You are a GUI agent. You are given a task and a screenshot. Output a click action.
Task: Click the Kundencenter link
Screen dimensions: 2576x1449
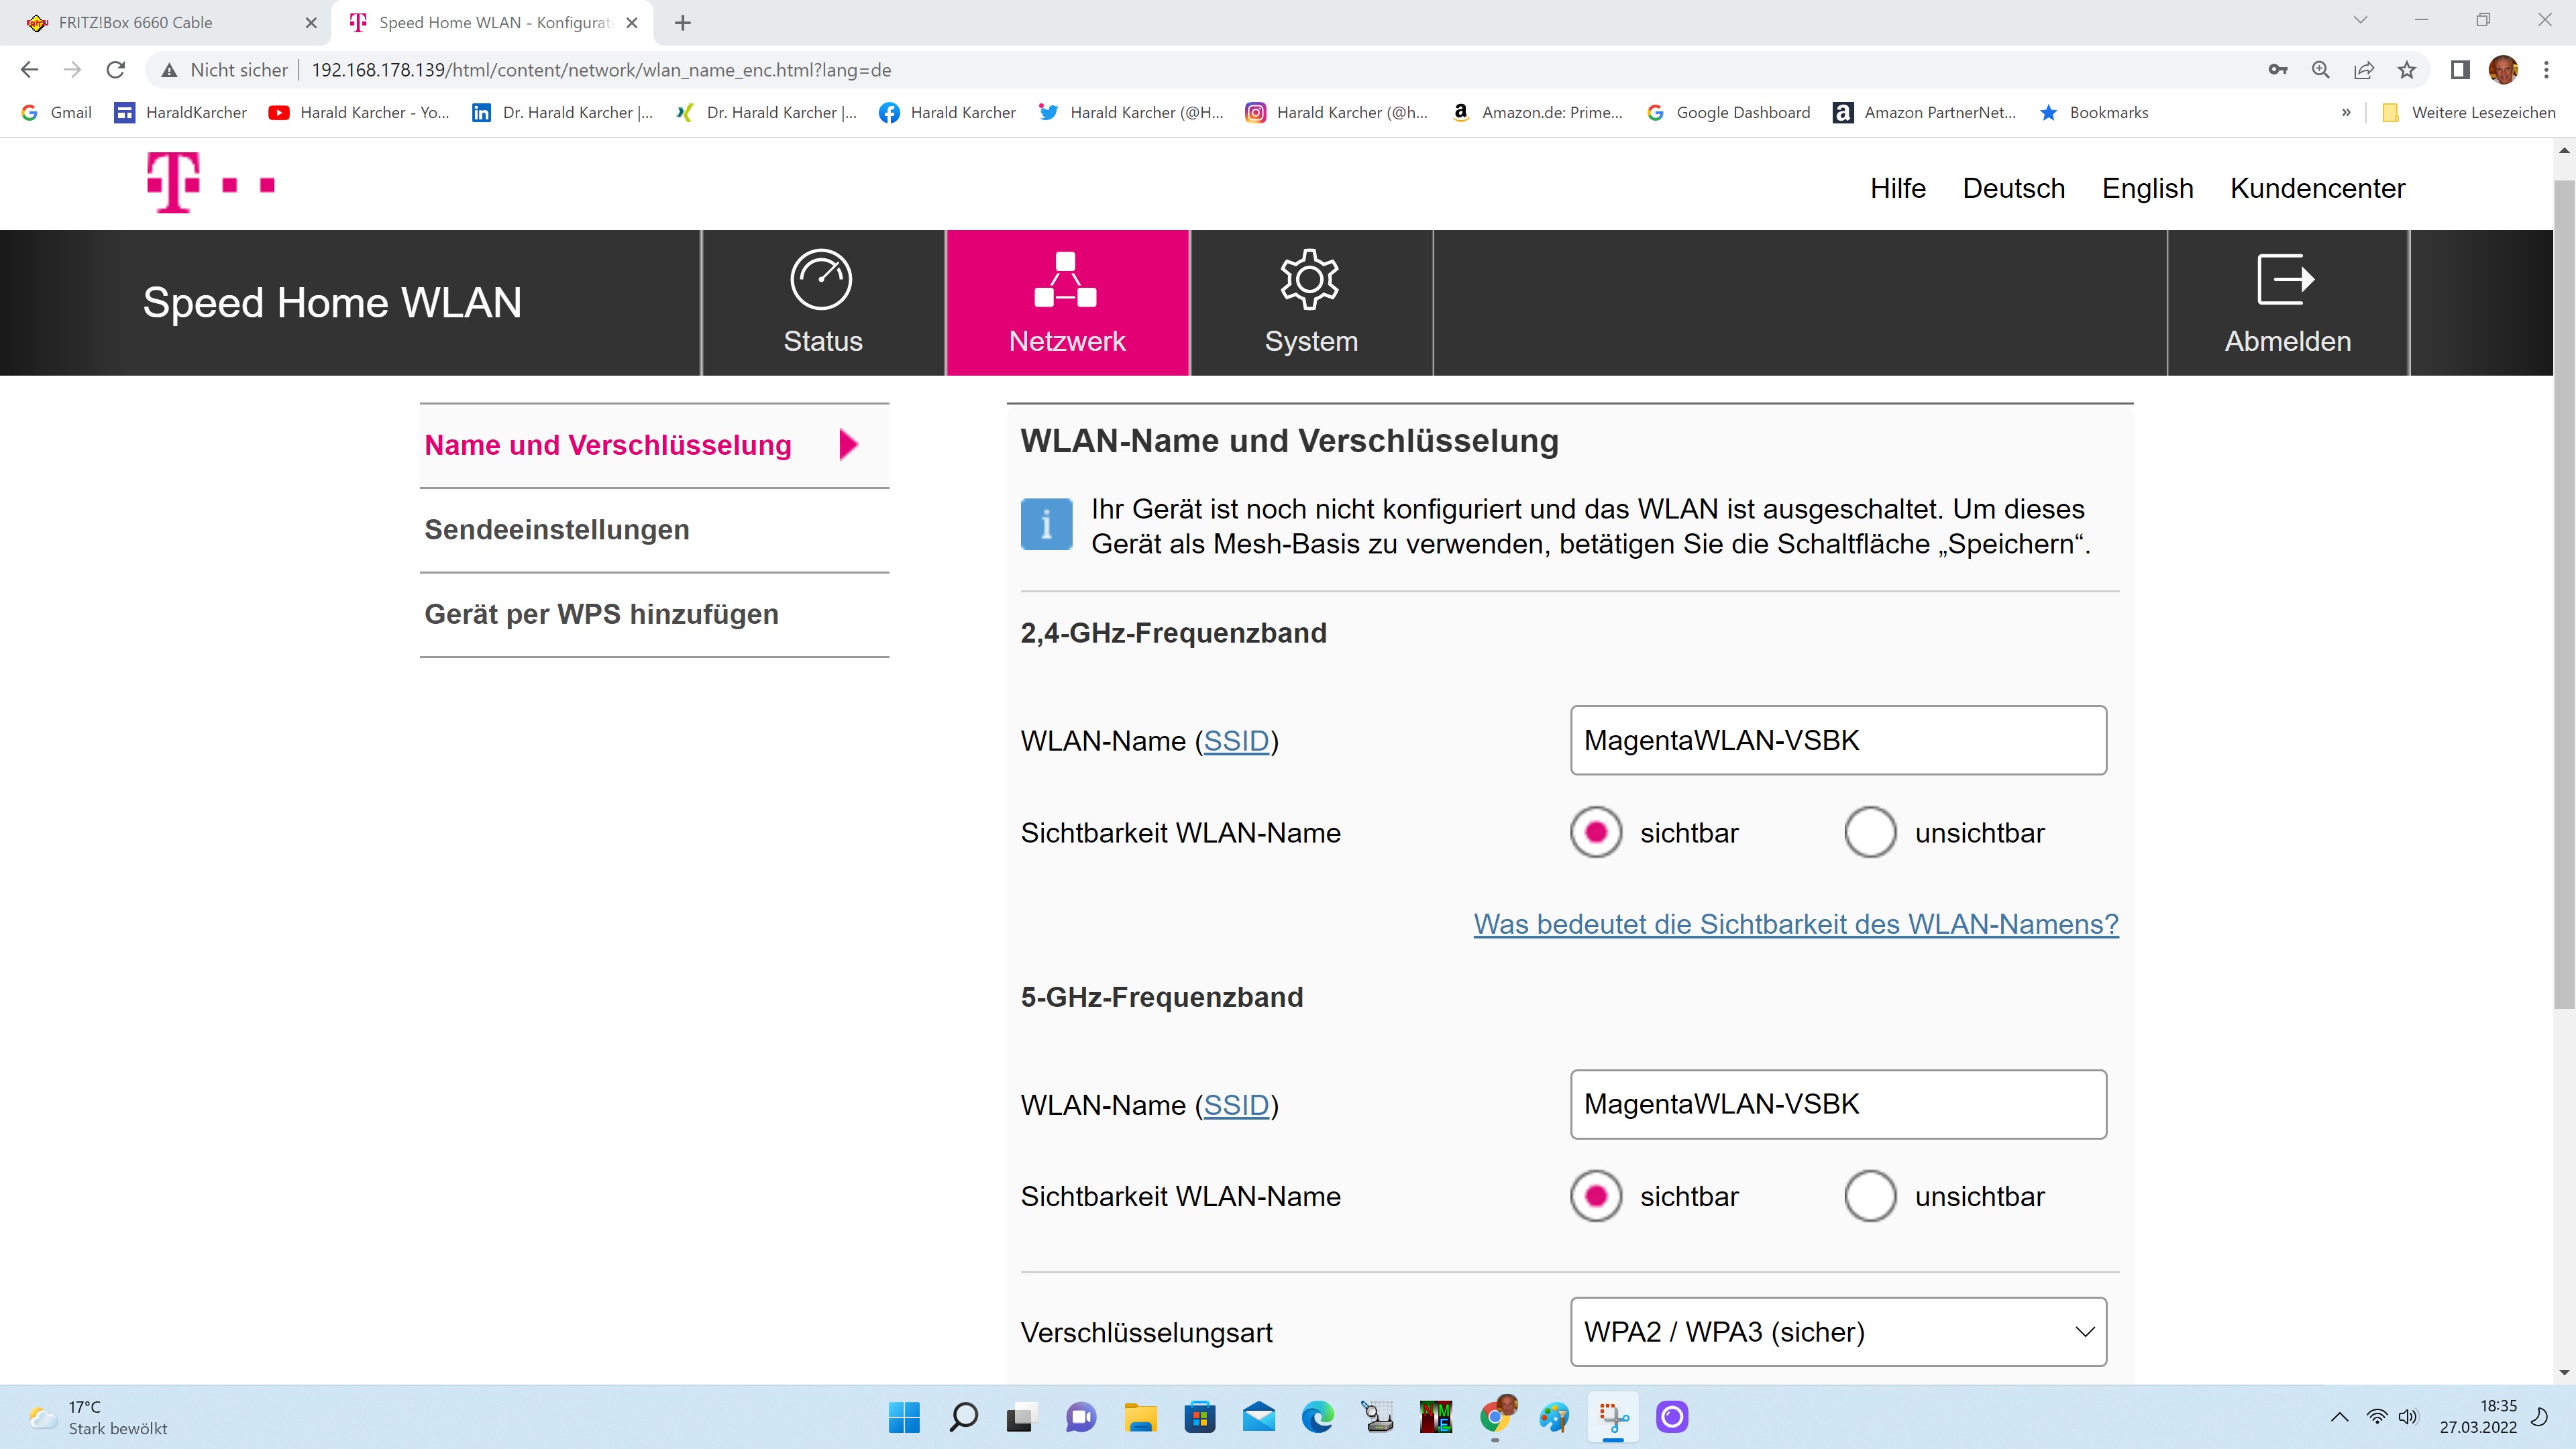(x=2317, y=188)
